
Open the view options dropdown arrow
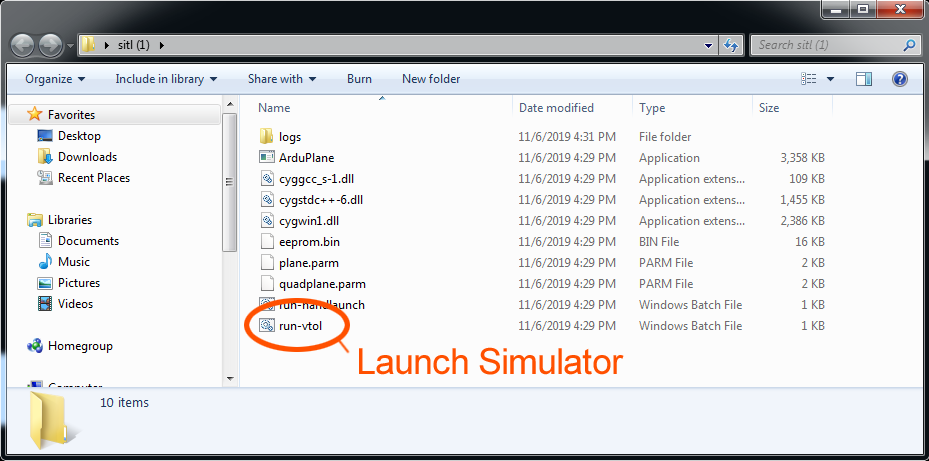(x=830, y=79)
